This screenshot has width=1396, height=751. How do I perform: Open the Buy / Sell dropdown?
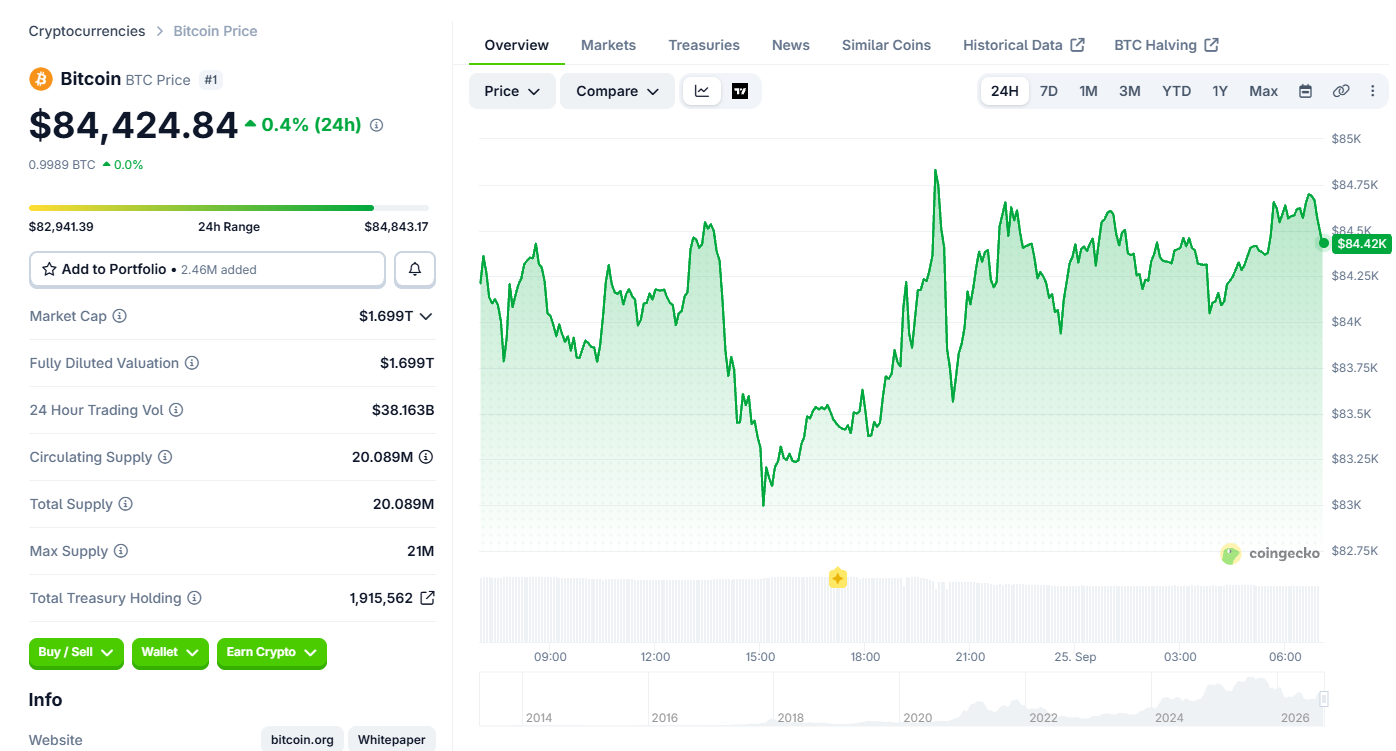(x=76, y=653)
